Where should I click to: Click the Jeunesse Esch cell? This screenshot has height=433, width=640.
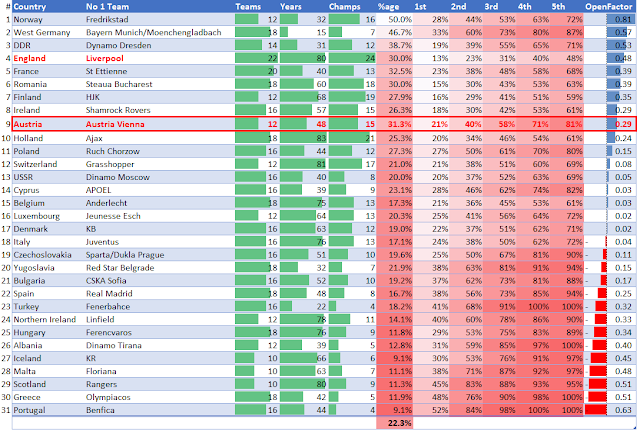(113, 216)
